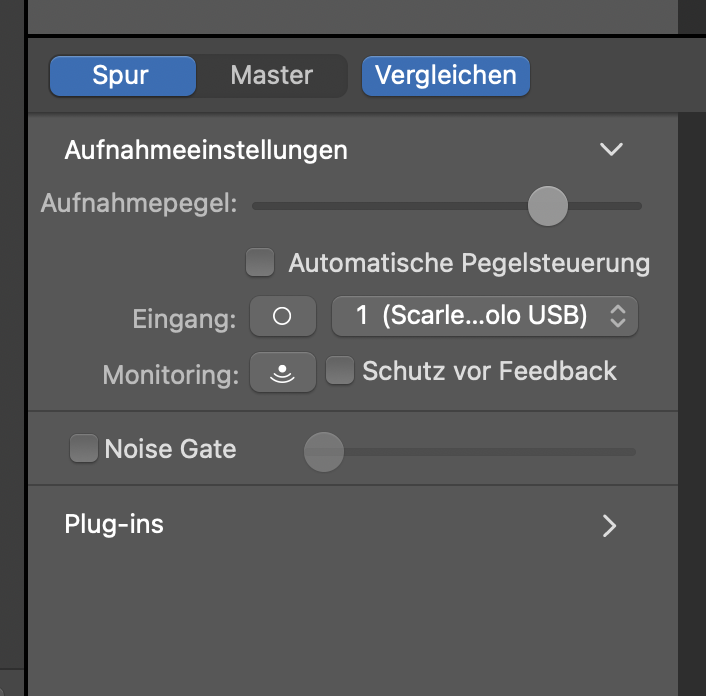
Task: Collapse Aufnahmeeinstellungen with the chevron icon
Action: click(x=611, y=149)
